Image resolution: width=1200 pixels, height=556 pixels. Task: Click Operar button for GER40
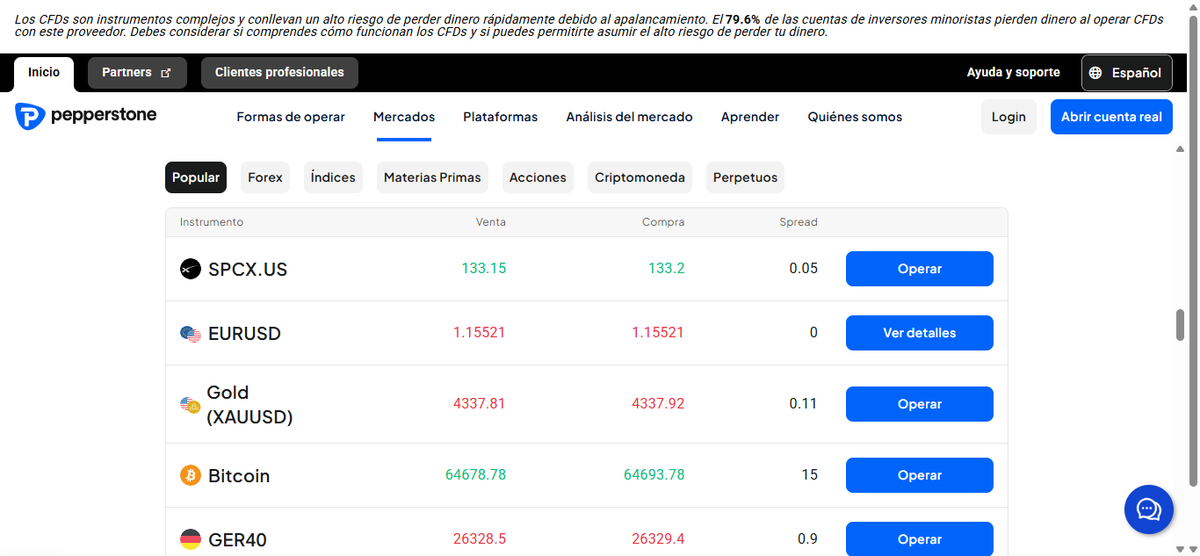tap(919, 539)
